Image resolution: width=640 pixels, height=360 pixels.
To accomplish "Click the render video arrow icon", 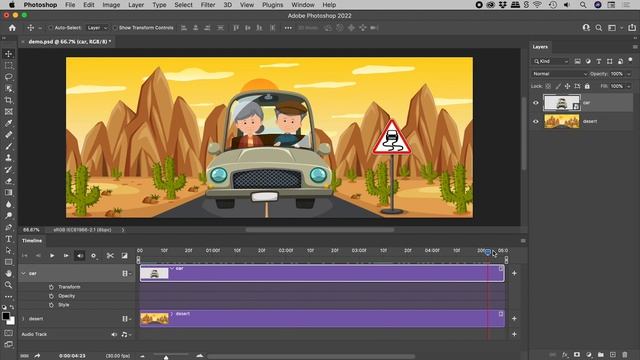I will pos(37,356).
